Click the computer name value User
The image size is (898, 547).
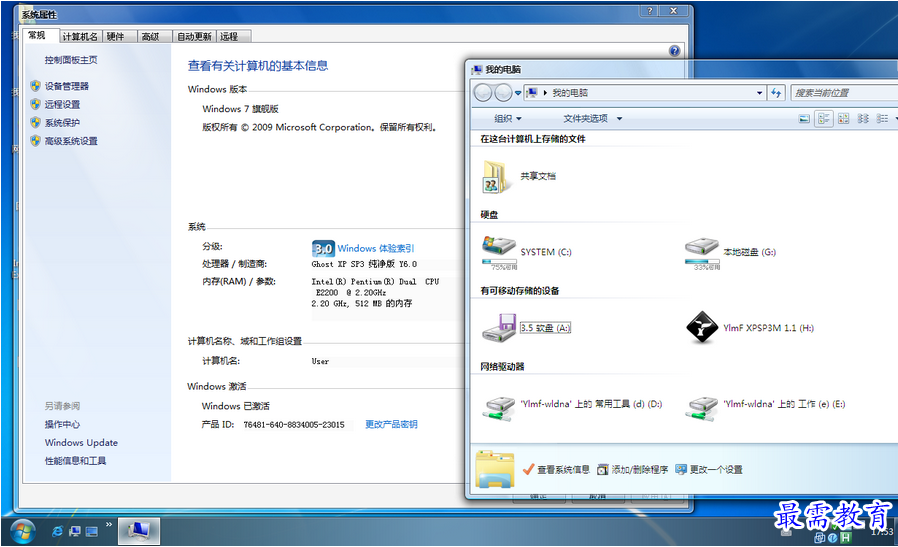point(320,361)
